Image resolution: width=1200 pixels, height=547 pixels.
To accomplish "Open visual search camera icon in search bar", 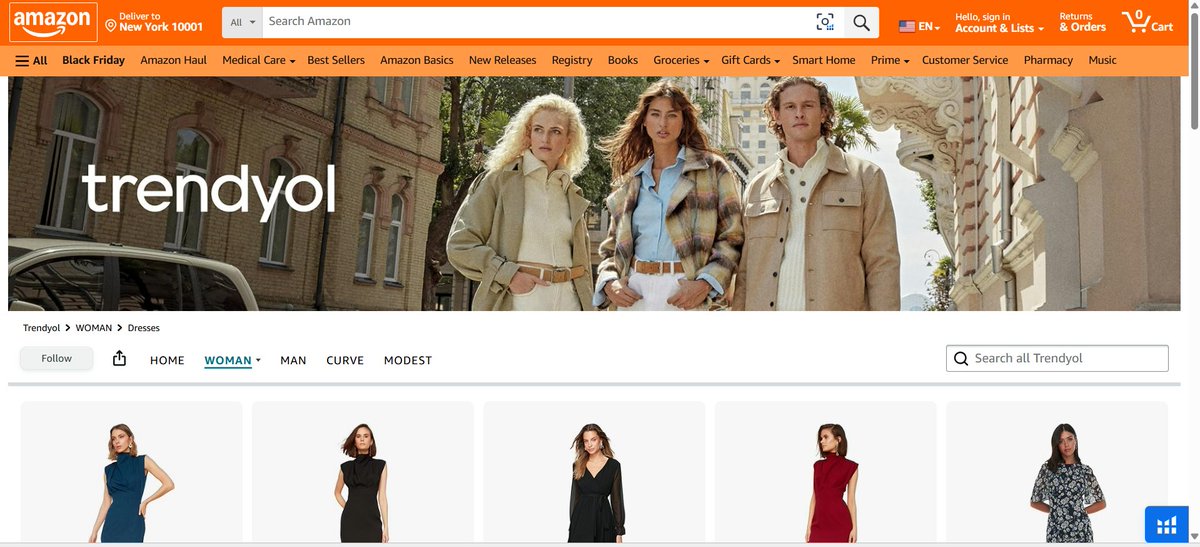I will 825,22.
